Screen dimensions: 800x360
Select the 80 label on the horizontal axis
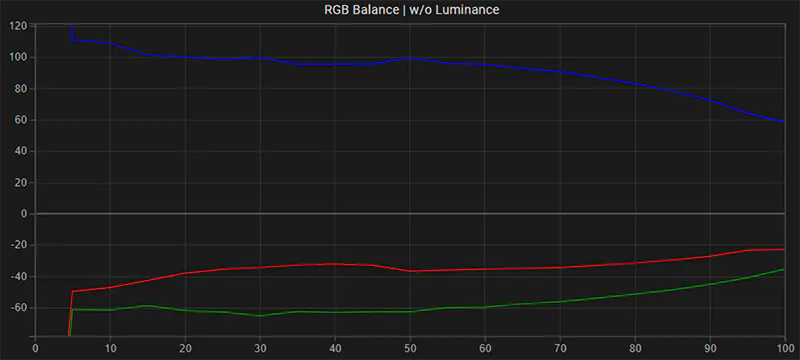(635, 349)
